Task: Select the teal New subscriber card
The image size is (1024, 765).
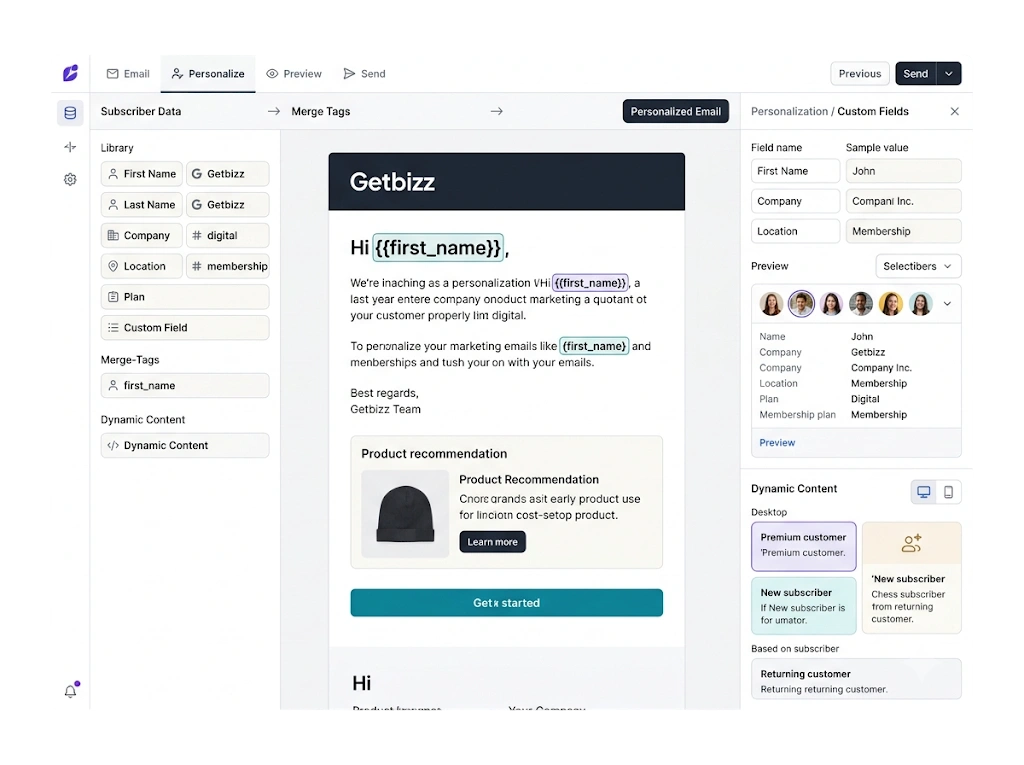Action: point(803,606)
